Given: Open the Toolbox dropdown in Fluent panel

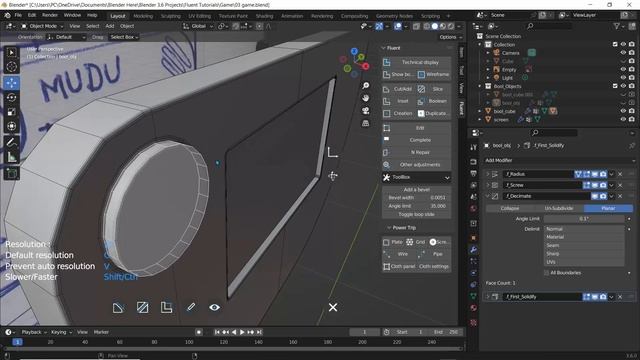Looking at the screenshot, I should 416,178.
